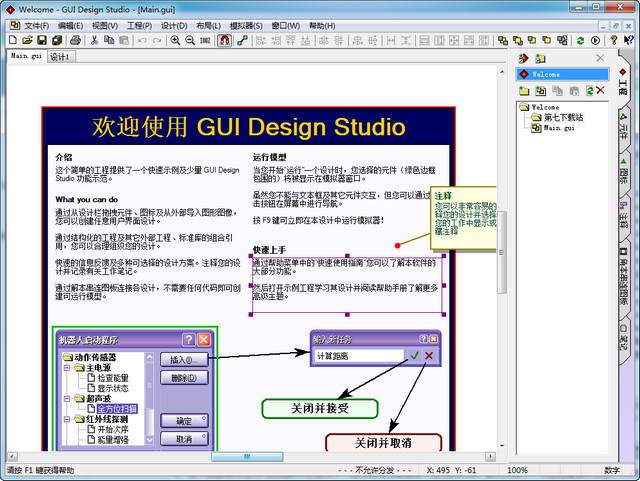640x481 pixels.
Task: Click the first yellow layering order icon
Action: tap(503, 40)
